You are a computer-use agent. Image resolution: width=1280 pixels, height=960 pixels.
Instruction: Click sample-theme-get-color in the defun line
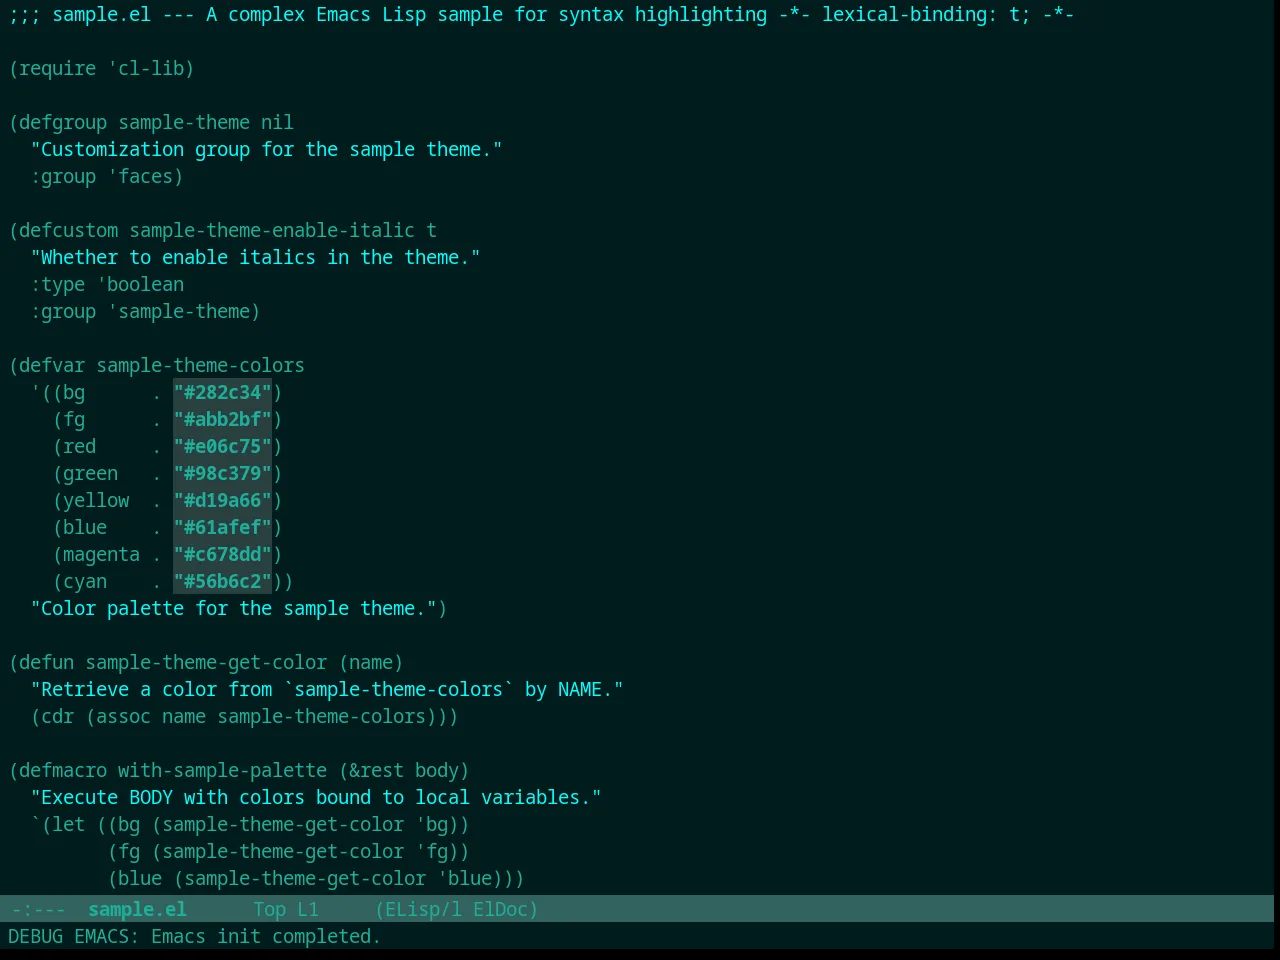(206, 662)
